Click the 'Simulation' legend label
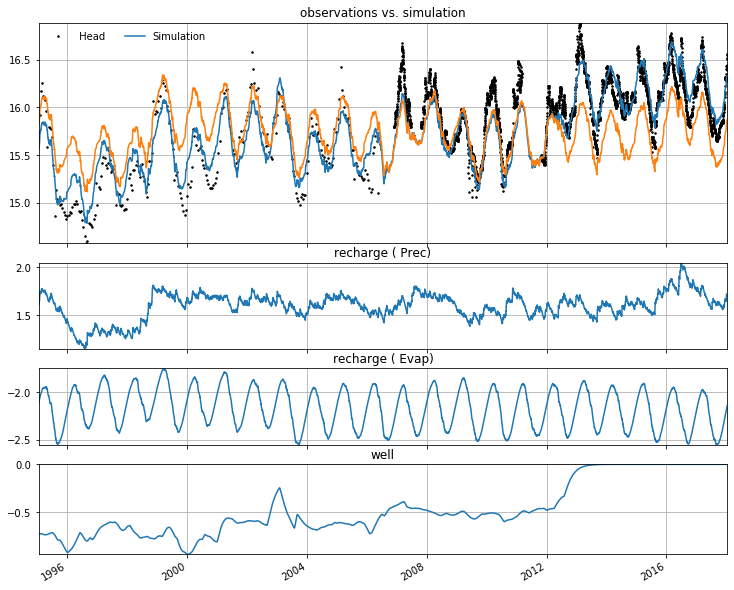This screenshot has width=734, height=590. click(179, 37)
